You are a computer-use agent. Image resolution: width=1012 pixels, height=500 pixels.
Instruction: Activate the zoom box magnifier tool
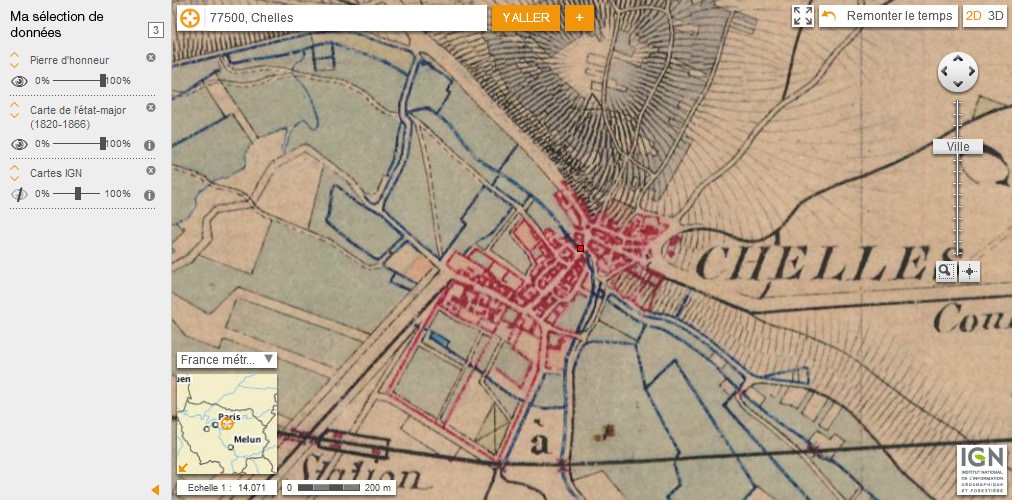pos(946,272)
